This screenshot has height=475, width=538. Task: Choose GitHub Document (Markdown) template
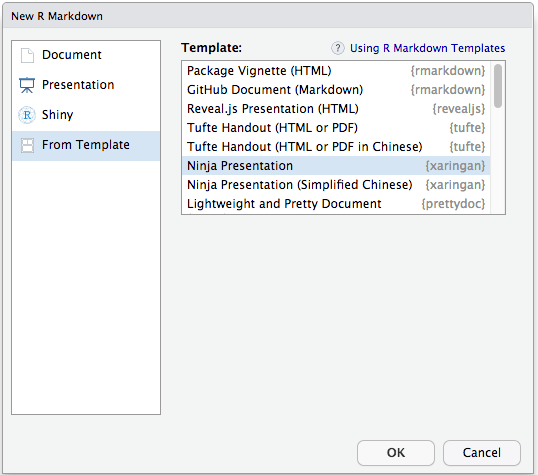[336, 90]
